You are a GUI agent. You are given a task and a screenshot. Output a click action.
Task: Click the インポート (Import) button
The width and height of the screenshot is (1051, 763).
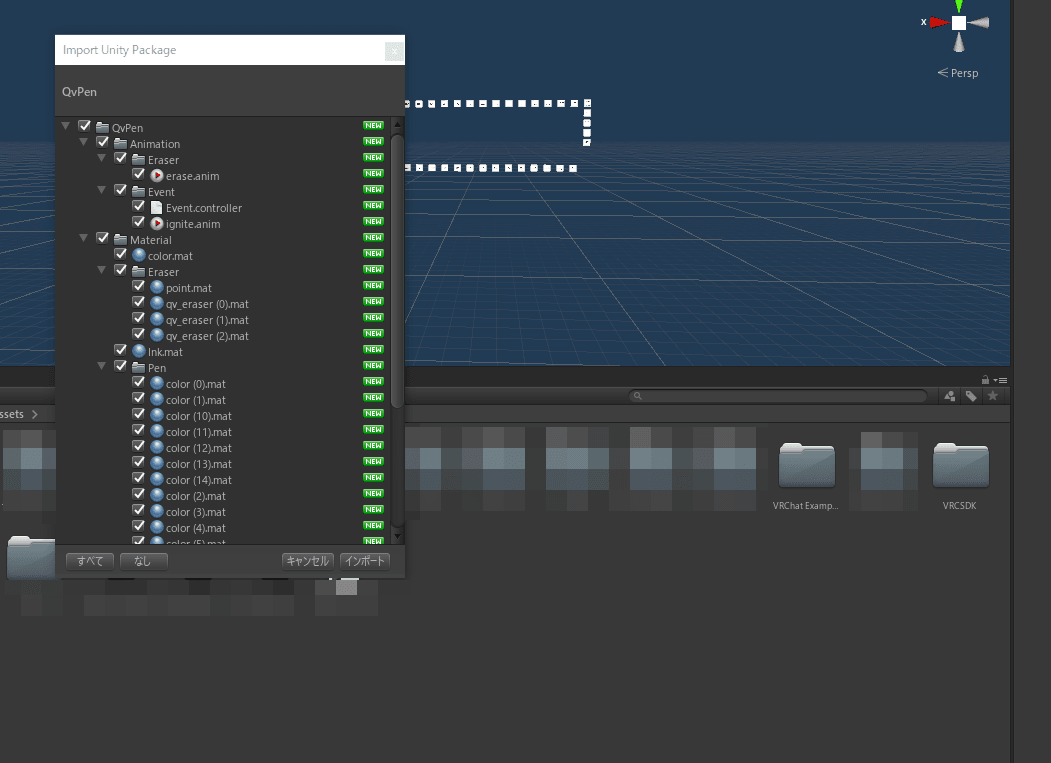pyautogui.click(x=365, y=561)
